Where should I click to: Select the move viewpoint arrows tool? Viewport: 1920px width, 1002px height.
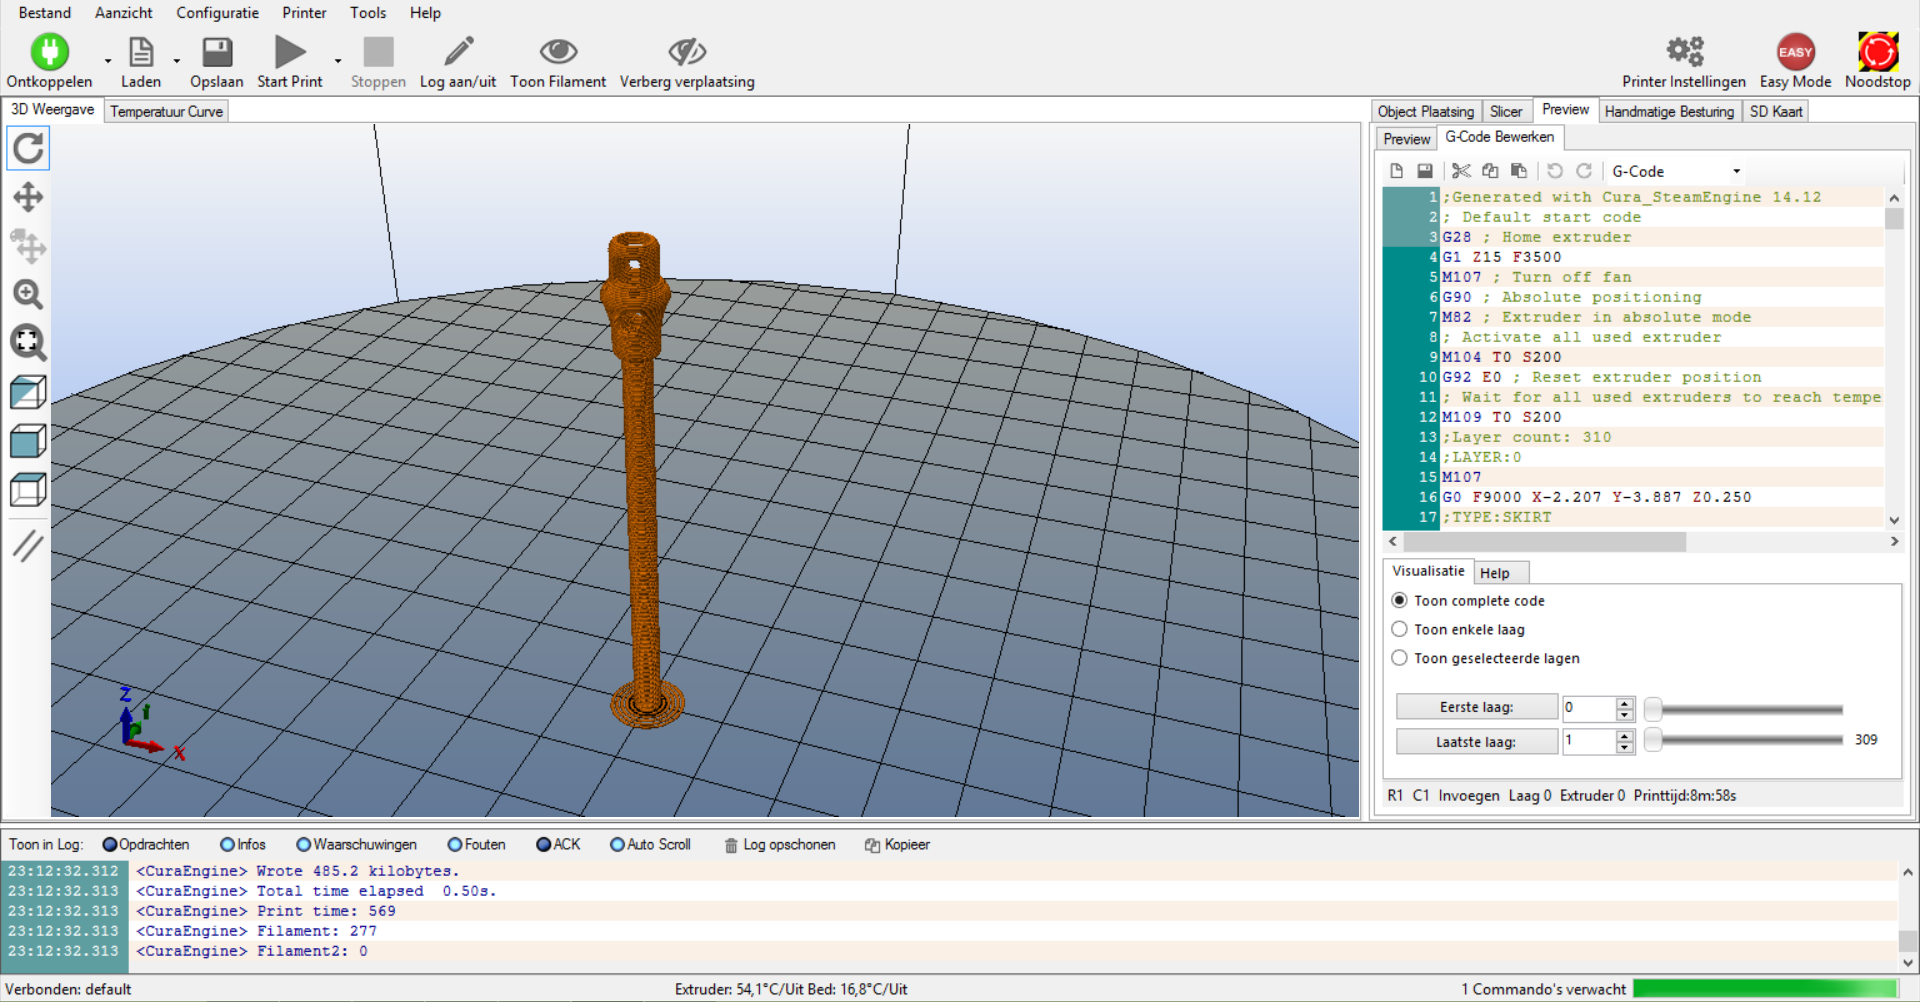(28, 198)
